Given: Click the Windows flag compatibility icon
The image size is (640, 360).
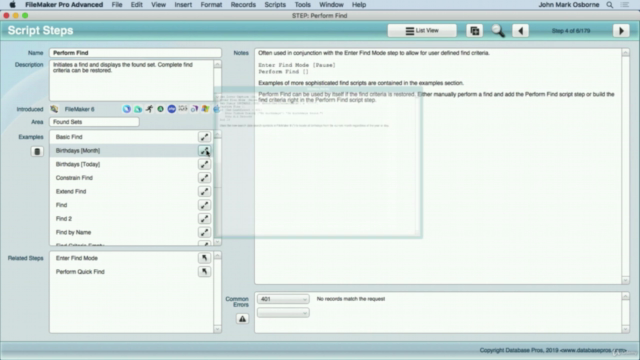Looking at the screenshot, I should tap(205, 109).
